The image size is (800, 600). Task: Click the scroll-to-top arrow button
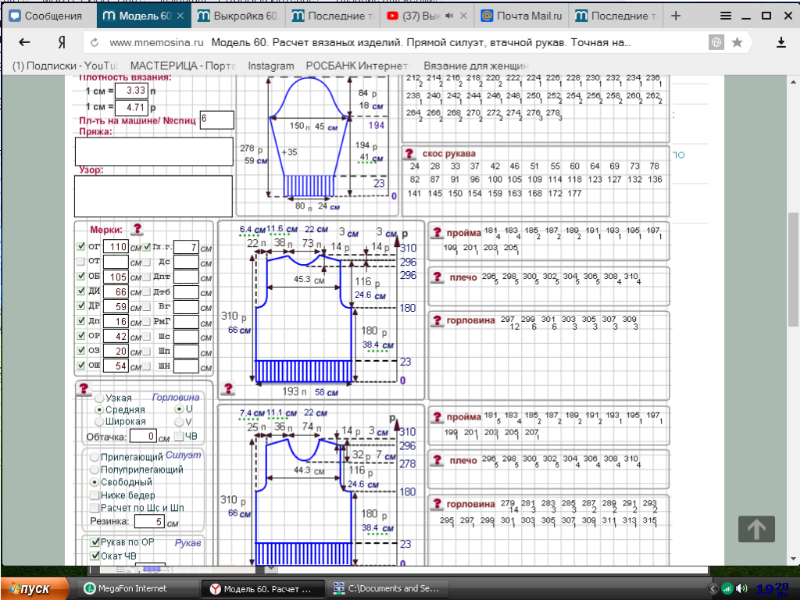[x=756, y=530]
